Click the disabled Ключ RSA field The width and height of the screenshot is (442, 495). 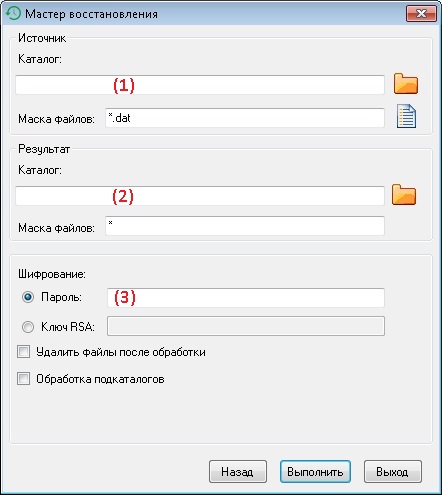click(x=246, y=326)
